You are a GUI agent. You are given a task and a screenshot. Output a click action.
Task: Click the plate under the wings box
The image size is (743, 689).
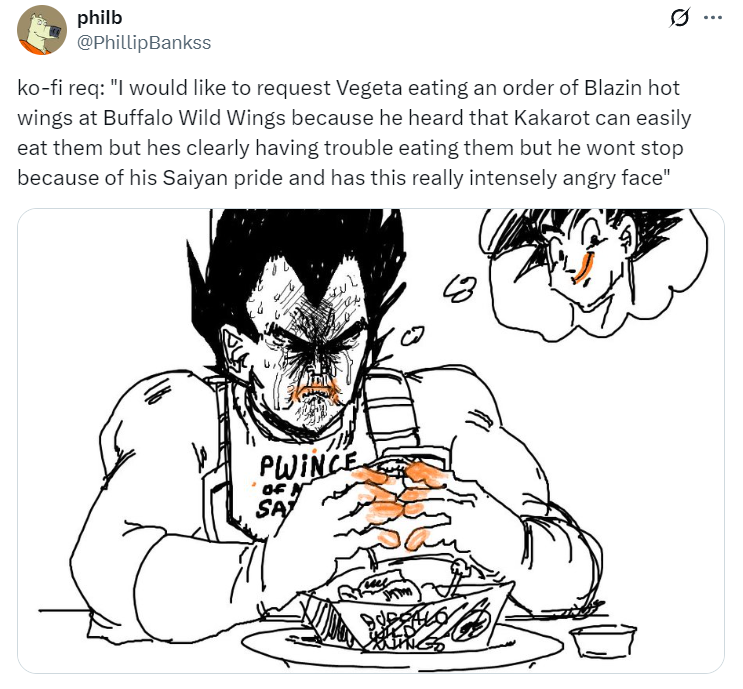pos(403,644)
